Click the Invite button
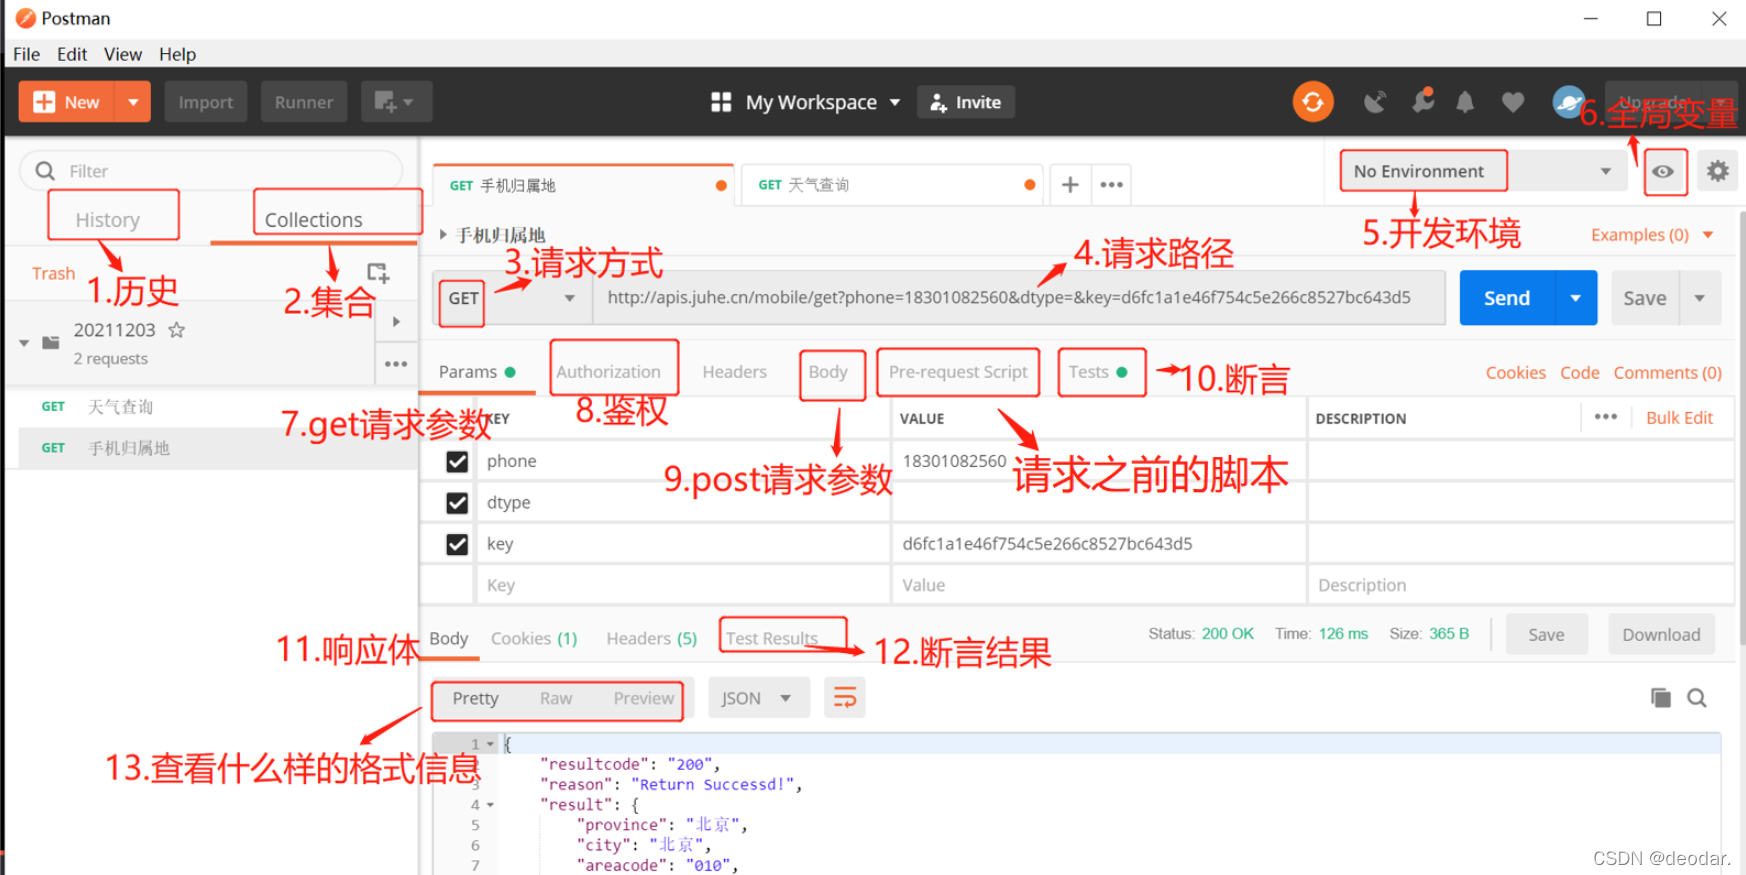The height and width of the screenshot is (875, 1746). (966, 102)
